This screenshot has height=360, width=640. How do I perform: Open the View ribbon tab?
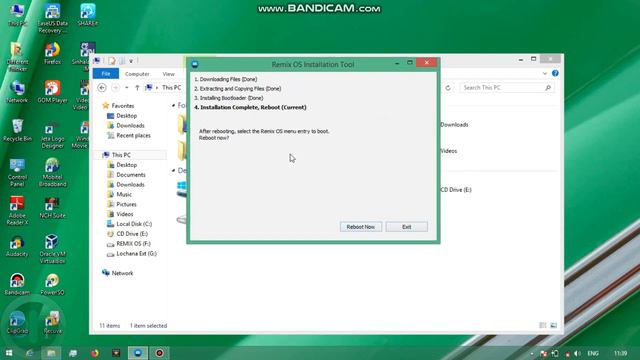(169, 74)
